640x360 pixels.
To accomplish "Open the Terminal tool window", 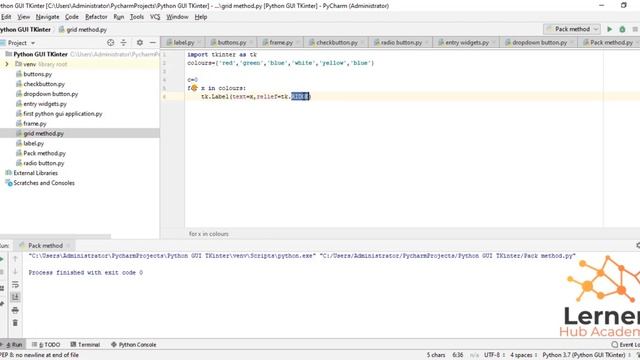I will click(x=85, y=344).
